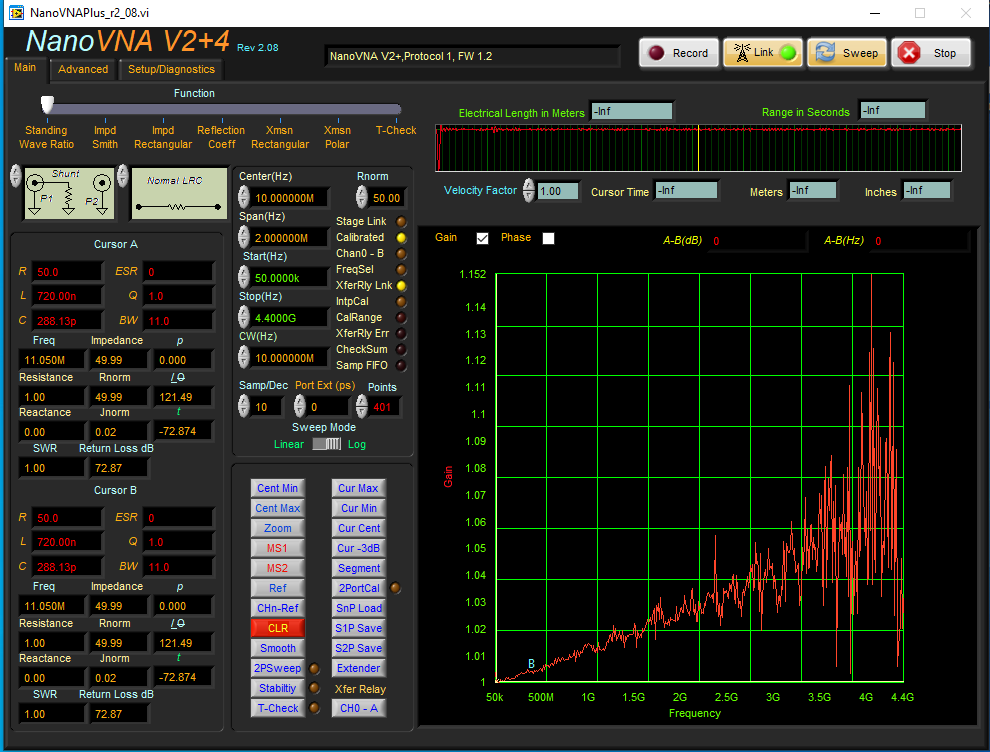Switch to the Main tab
The height and width of the screenshot is (752, 990).
[x=25, y=68]
